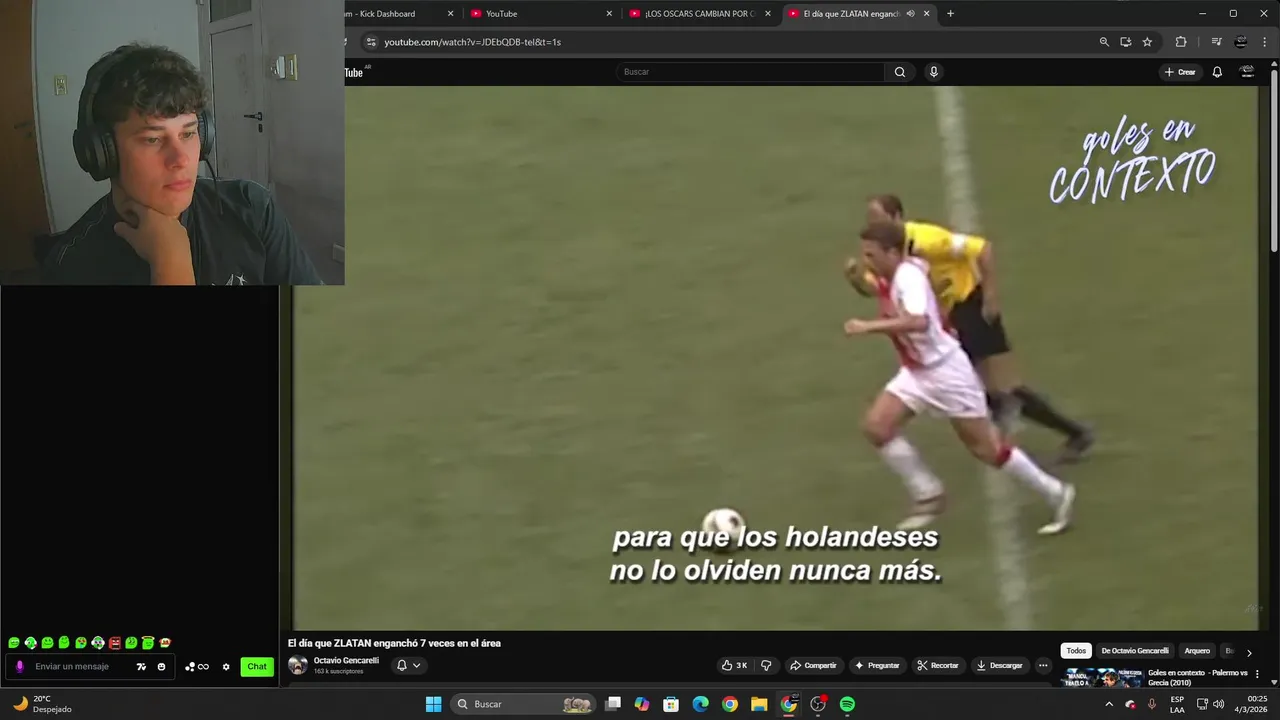This screenshot has height=720, width=1280.
Task: Like the video with 3 K likes
Action: (x=734, y=665)
